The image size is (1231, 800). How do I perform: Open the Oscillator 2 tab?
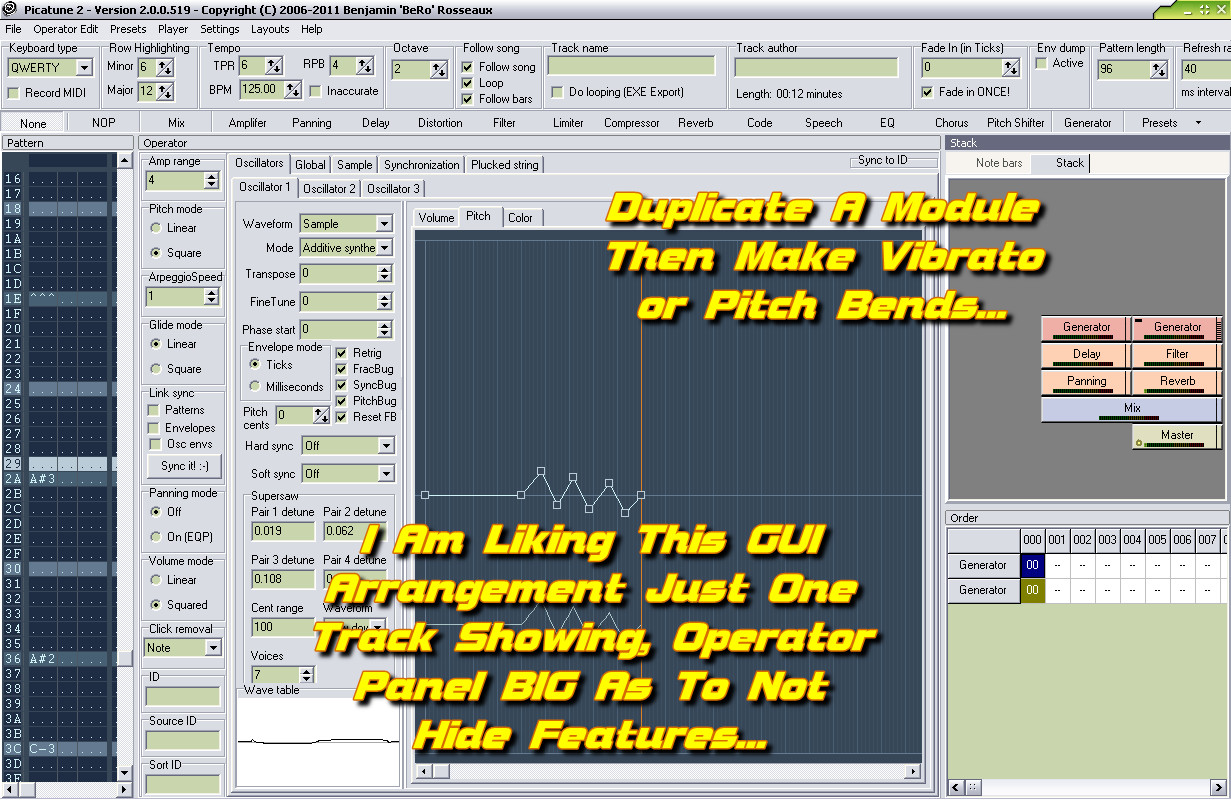click(x=330, y=188)
